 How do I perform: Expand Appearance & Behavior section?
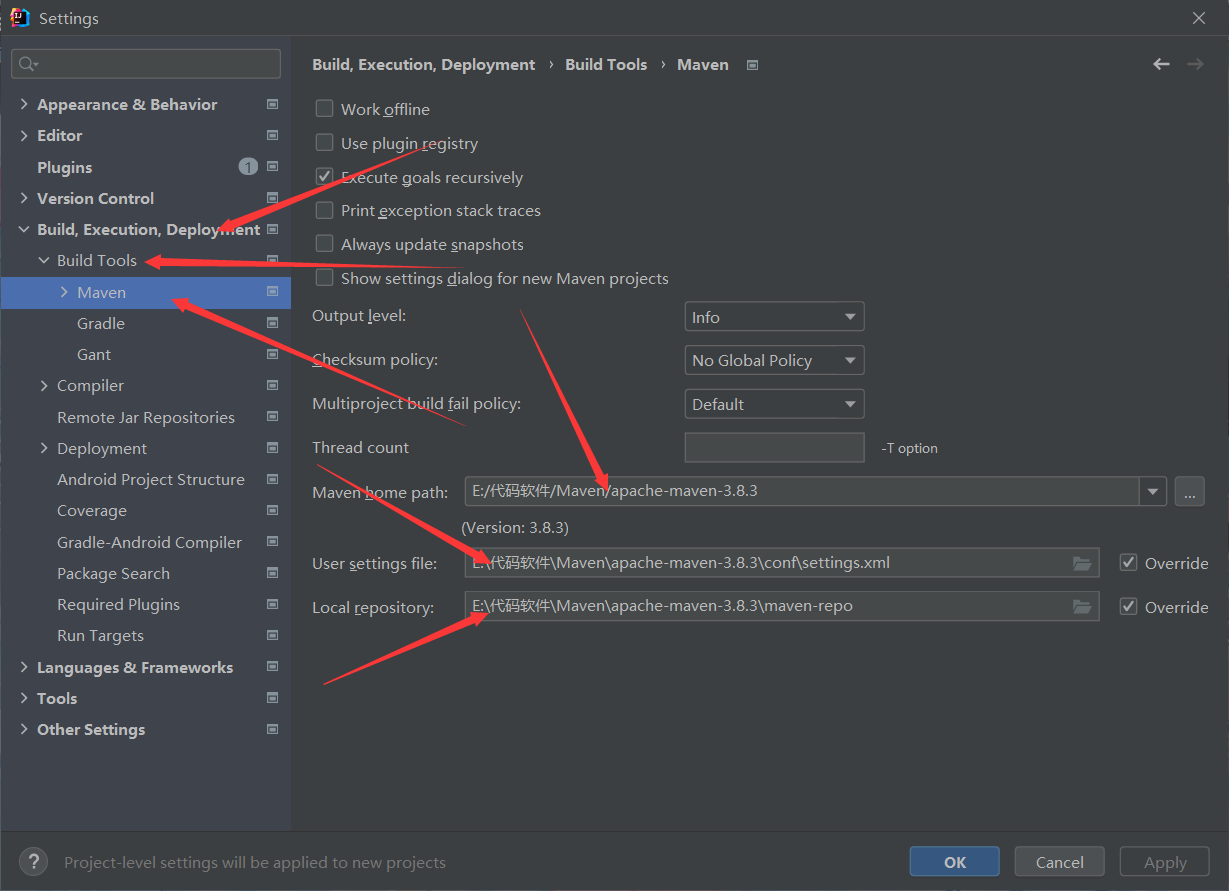pos(24,104)
